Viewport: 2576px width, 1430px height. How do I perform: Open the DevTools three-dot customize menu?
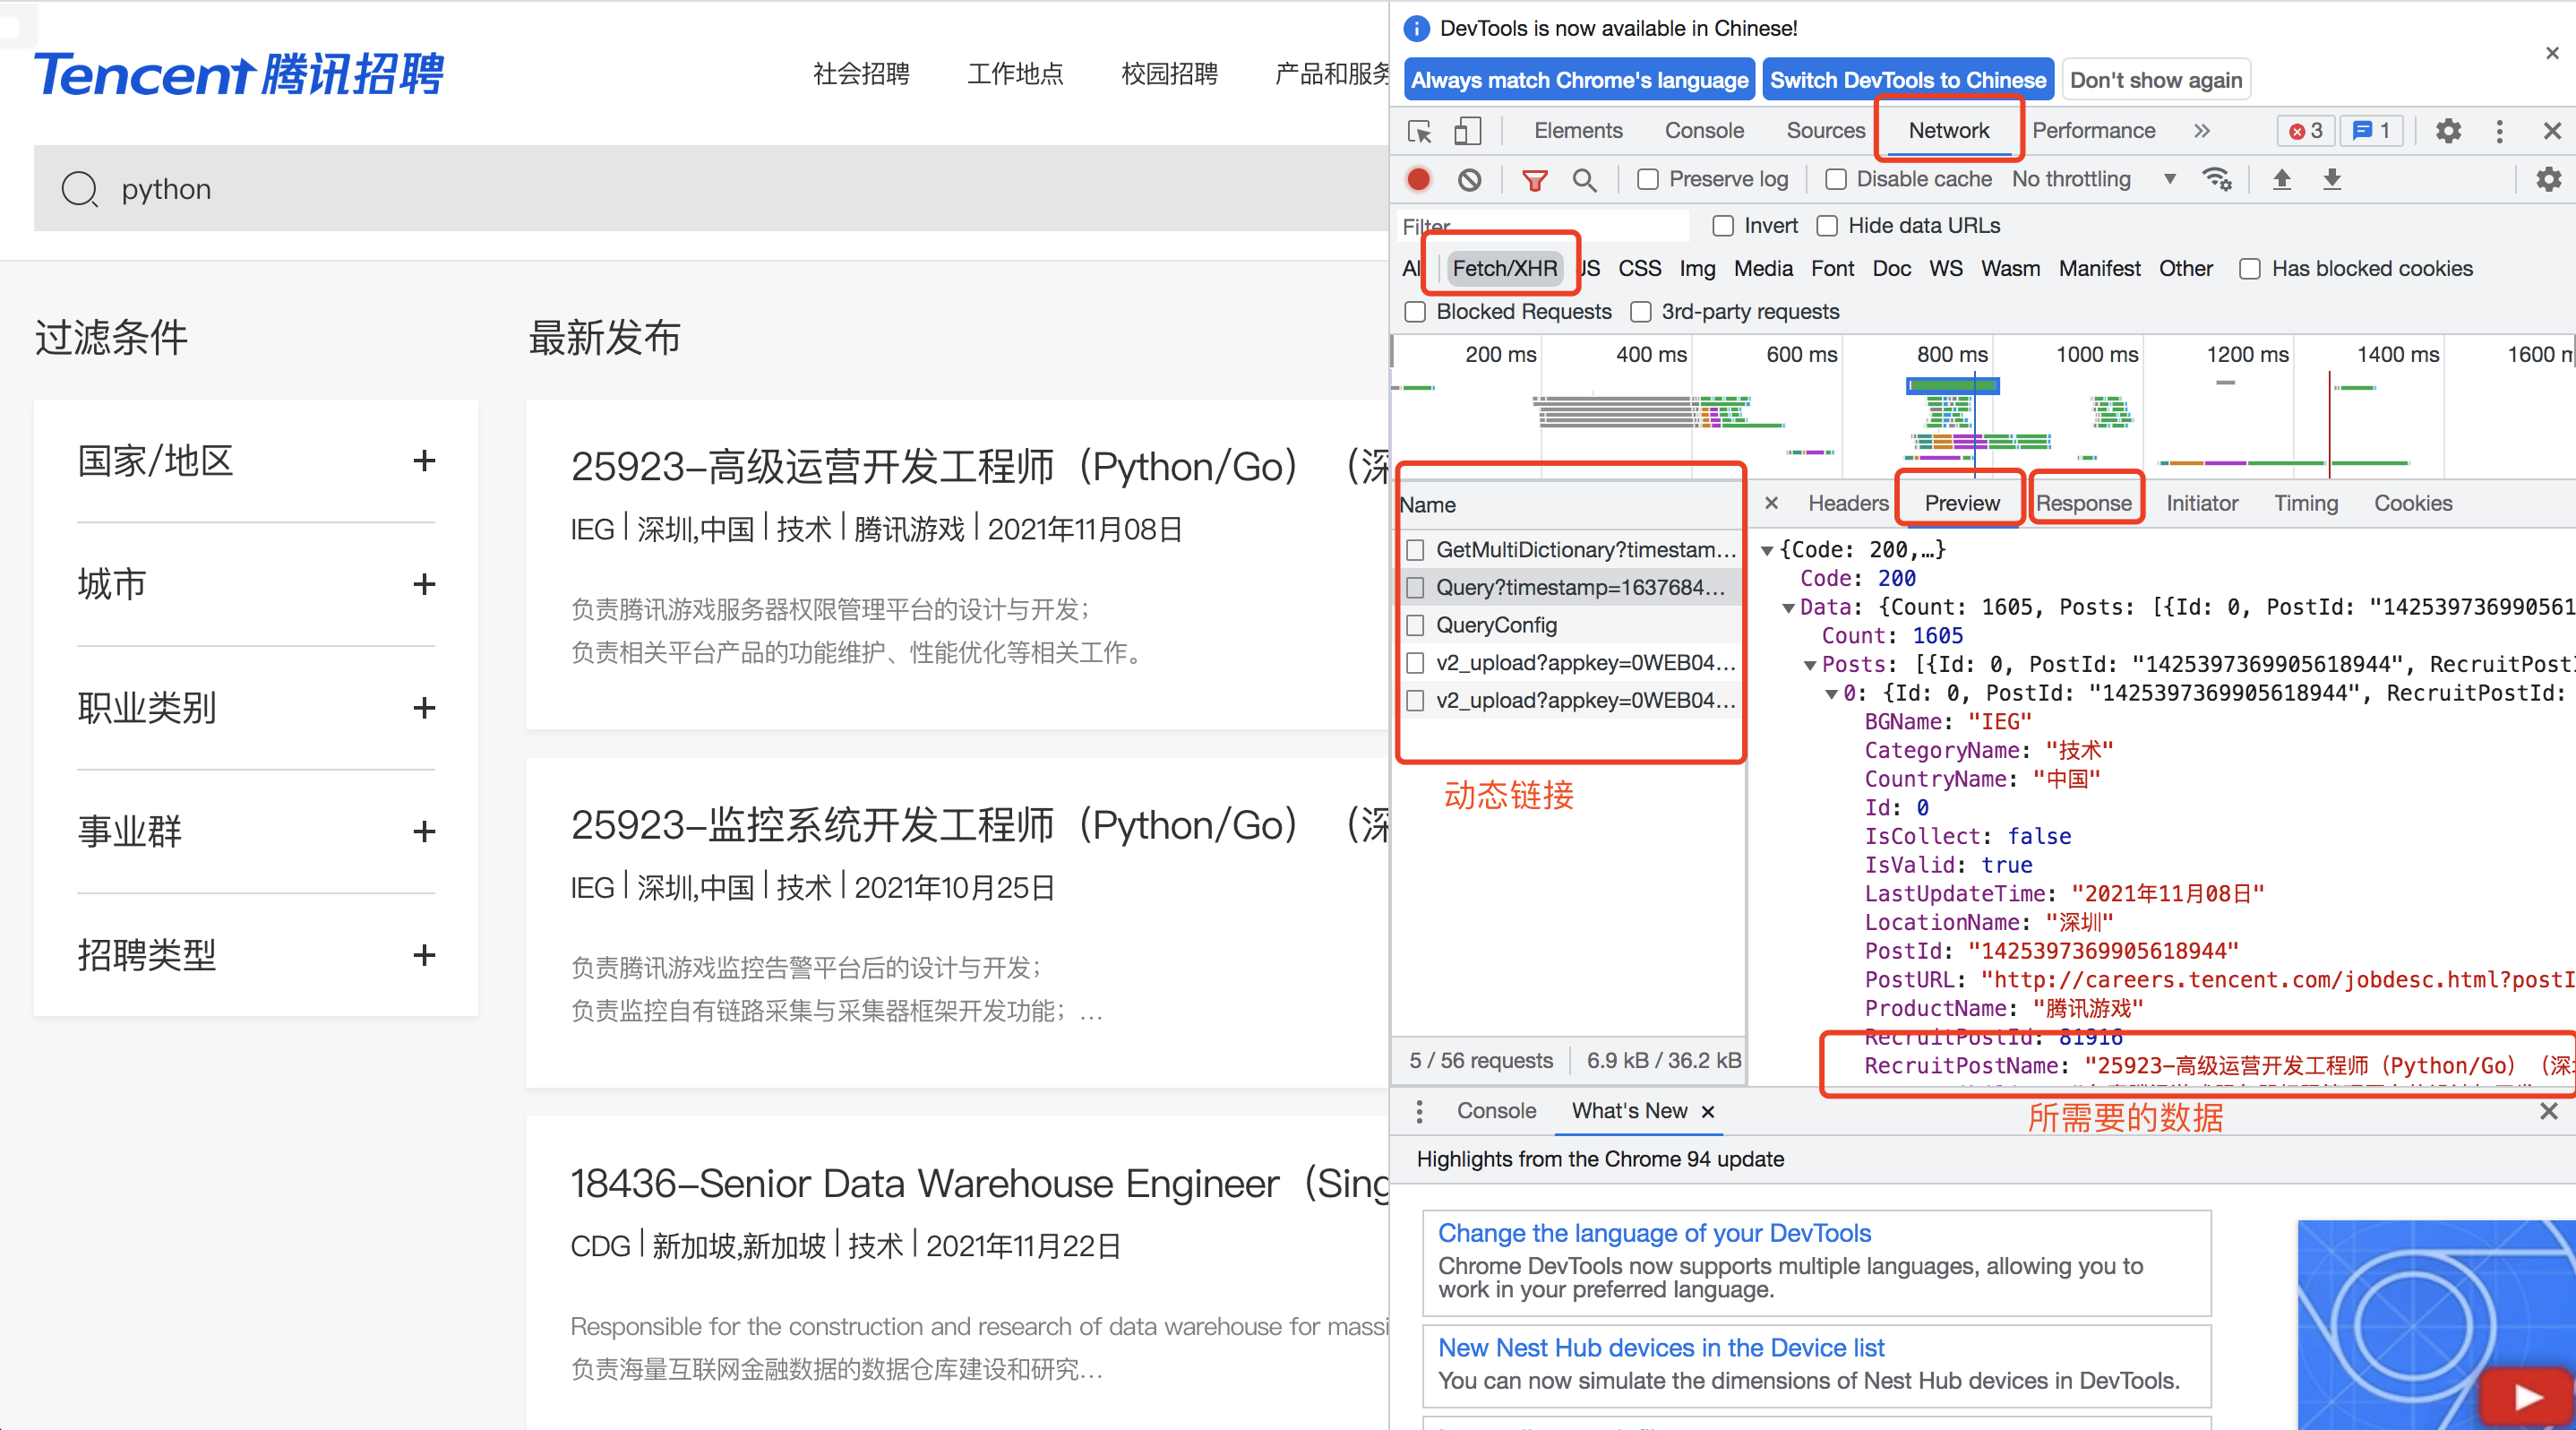[x=2499, y=131]
